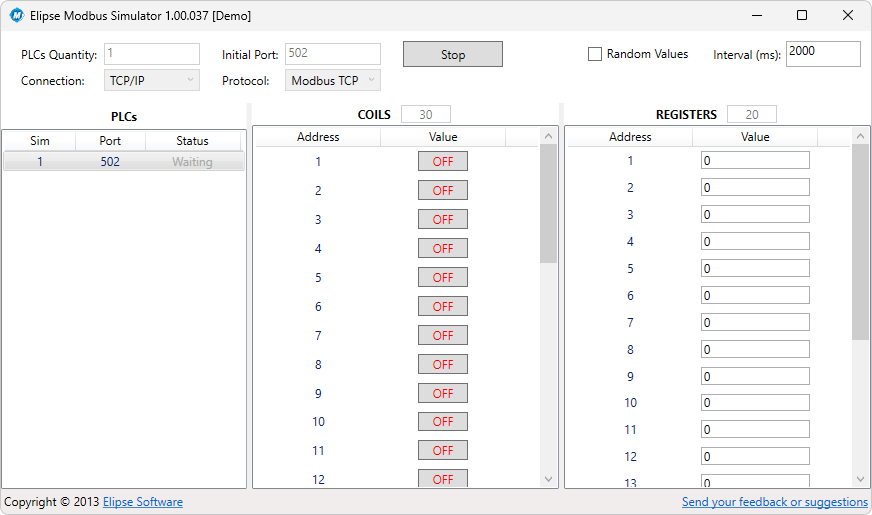Open Send your feedback or suggestions link
The image size is (872, 515).
point(775,502)
